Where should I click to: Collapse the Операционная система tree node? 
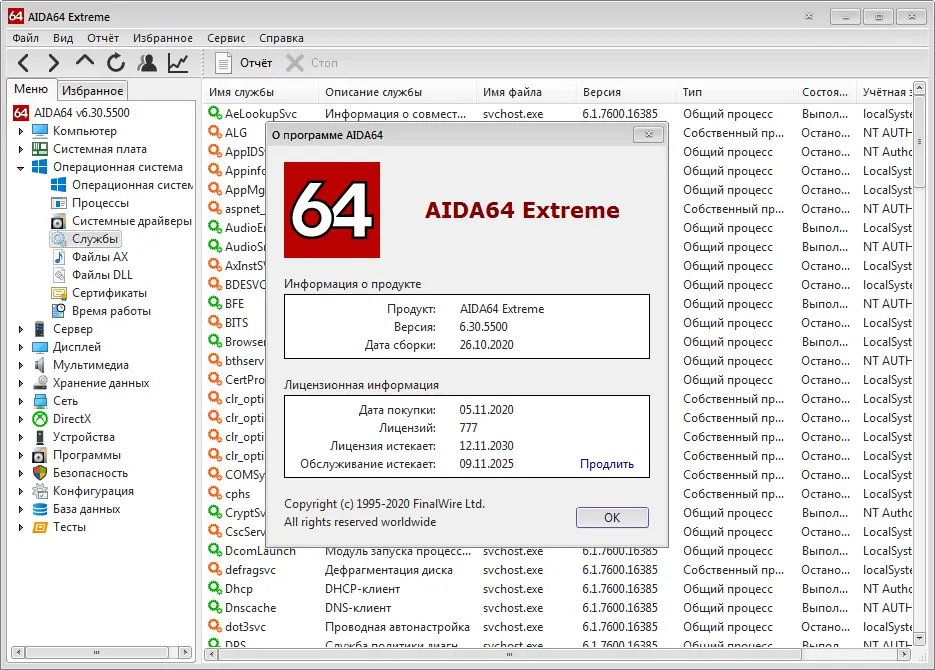[21, 168]
